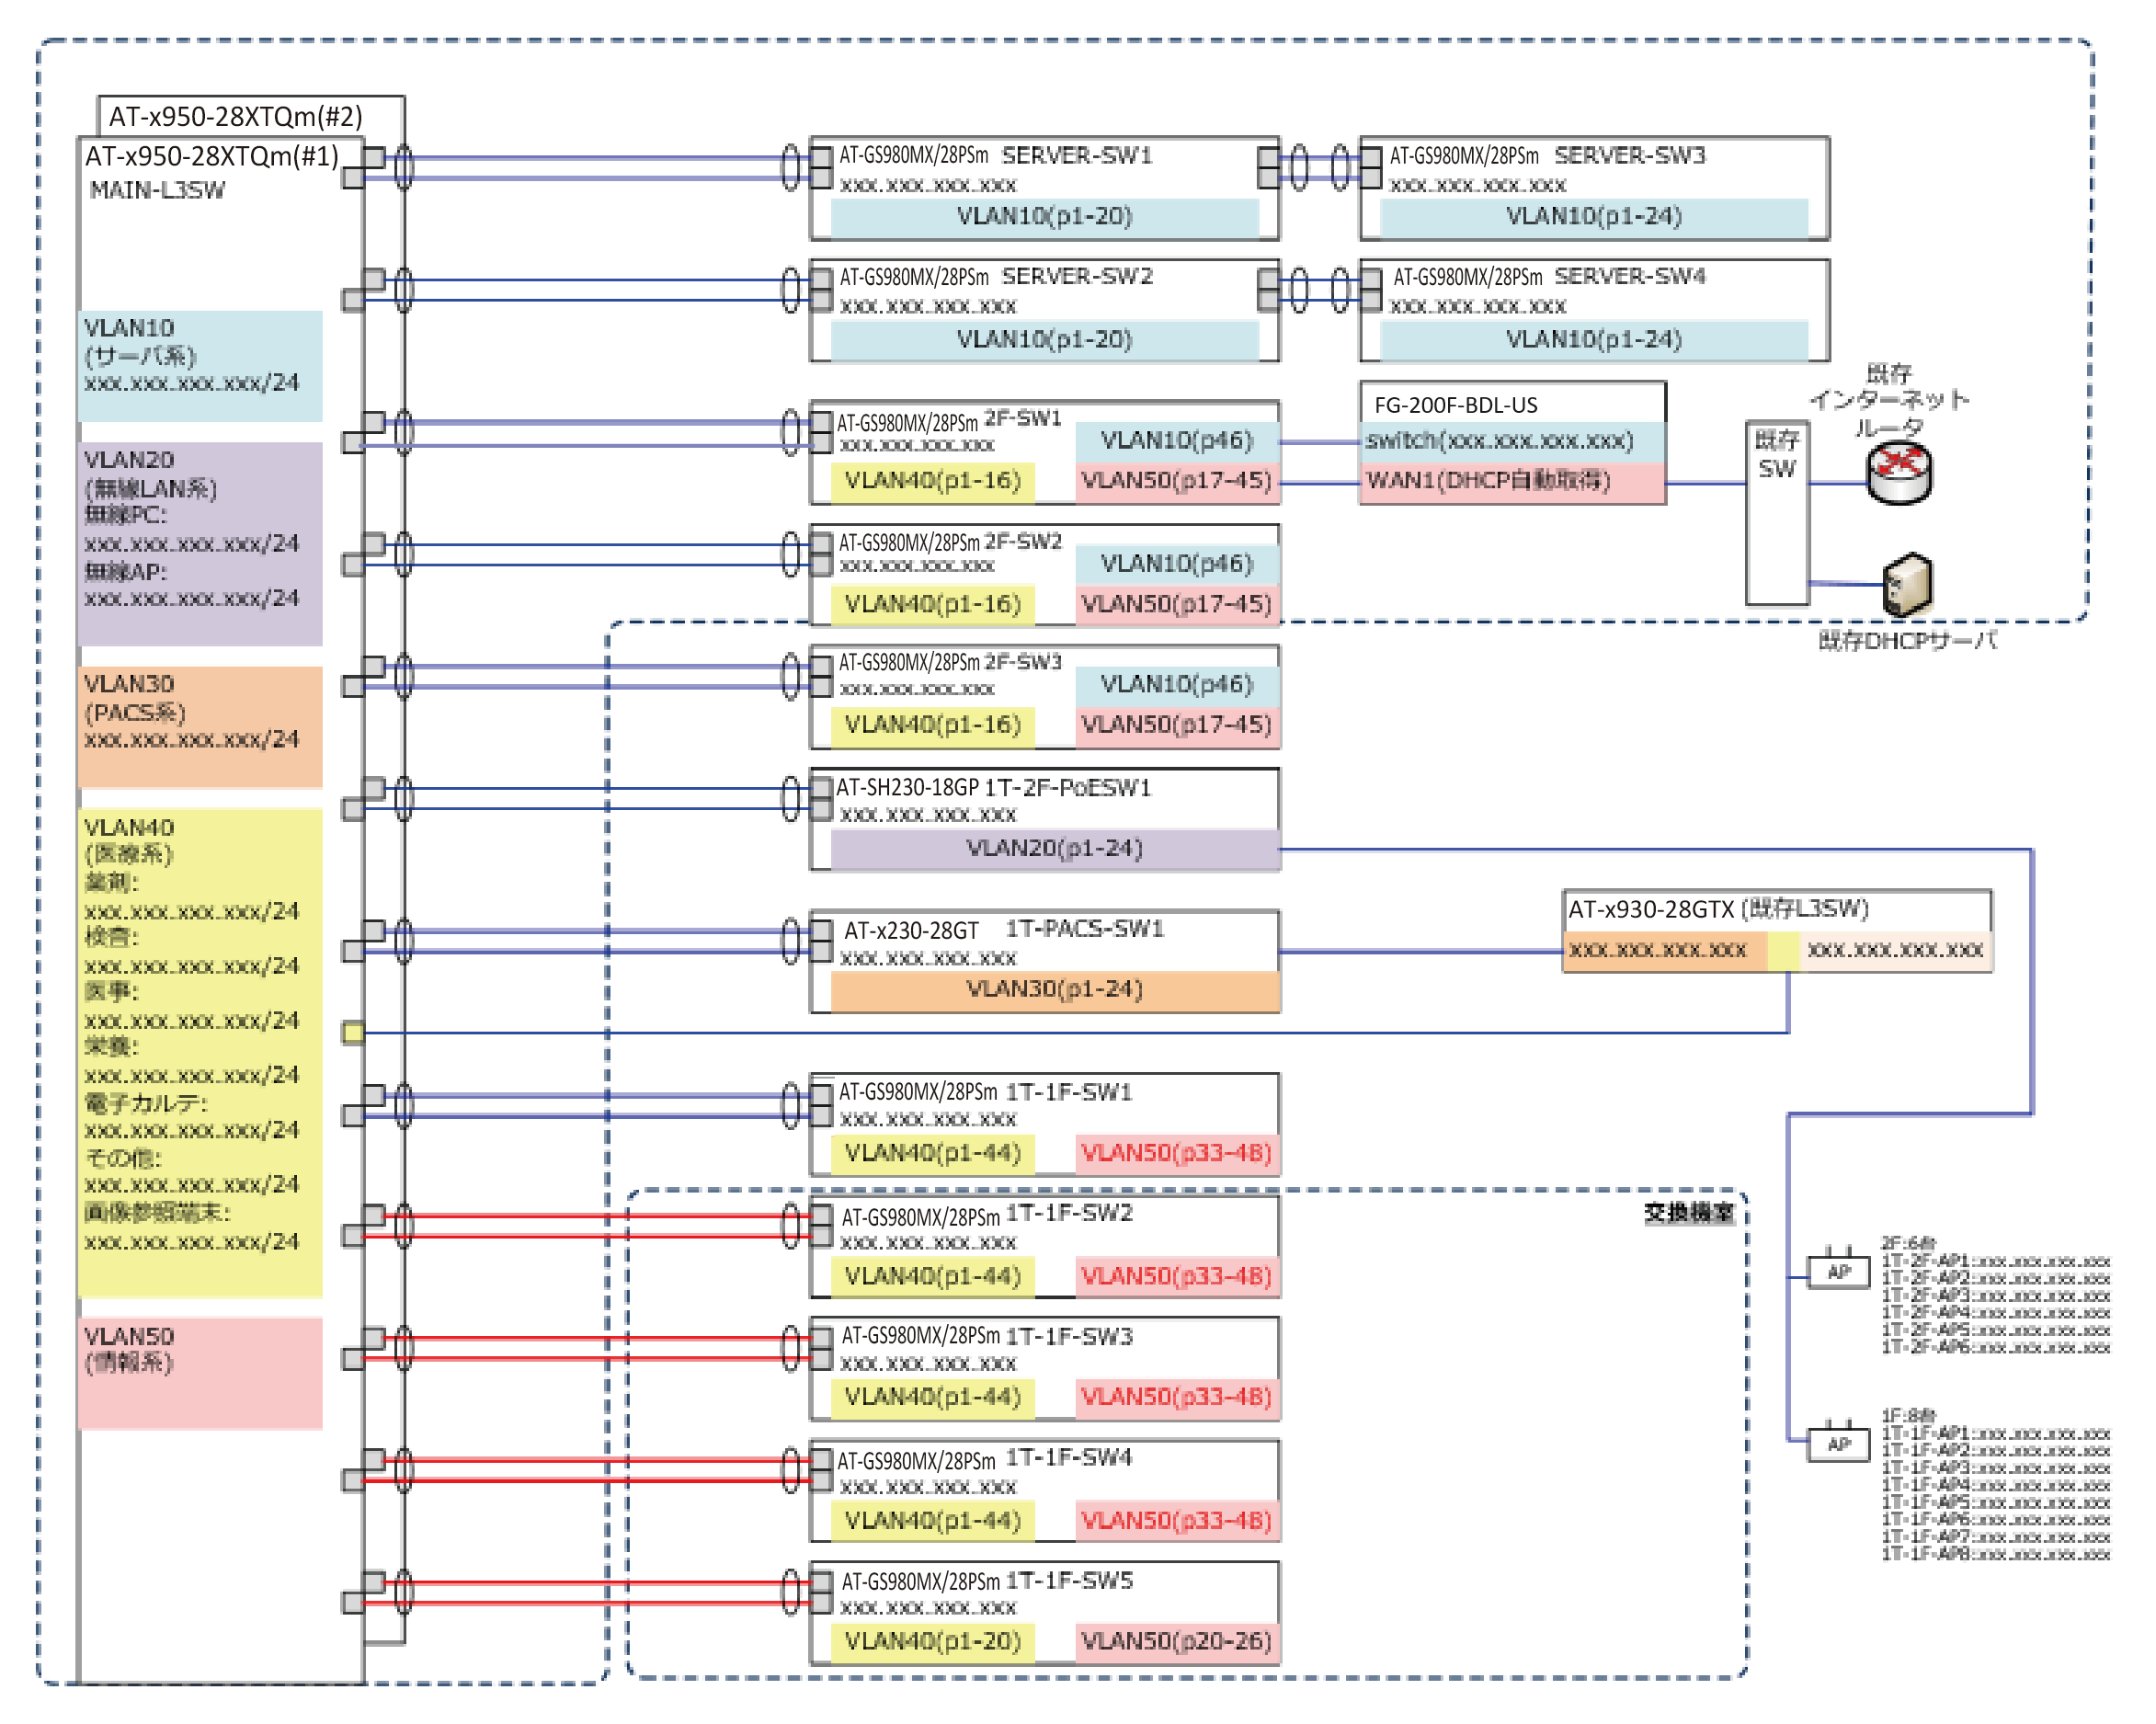This screenshot has width=2156, height=1724.
Task: Select the 1T-1F-SW5 switch label
Action: click(x=1069, y=1581)
